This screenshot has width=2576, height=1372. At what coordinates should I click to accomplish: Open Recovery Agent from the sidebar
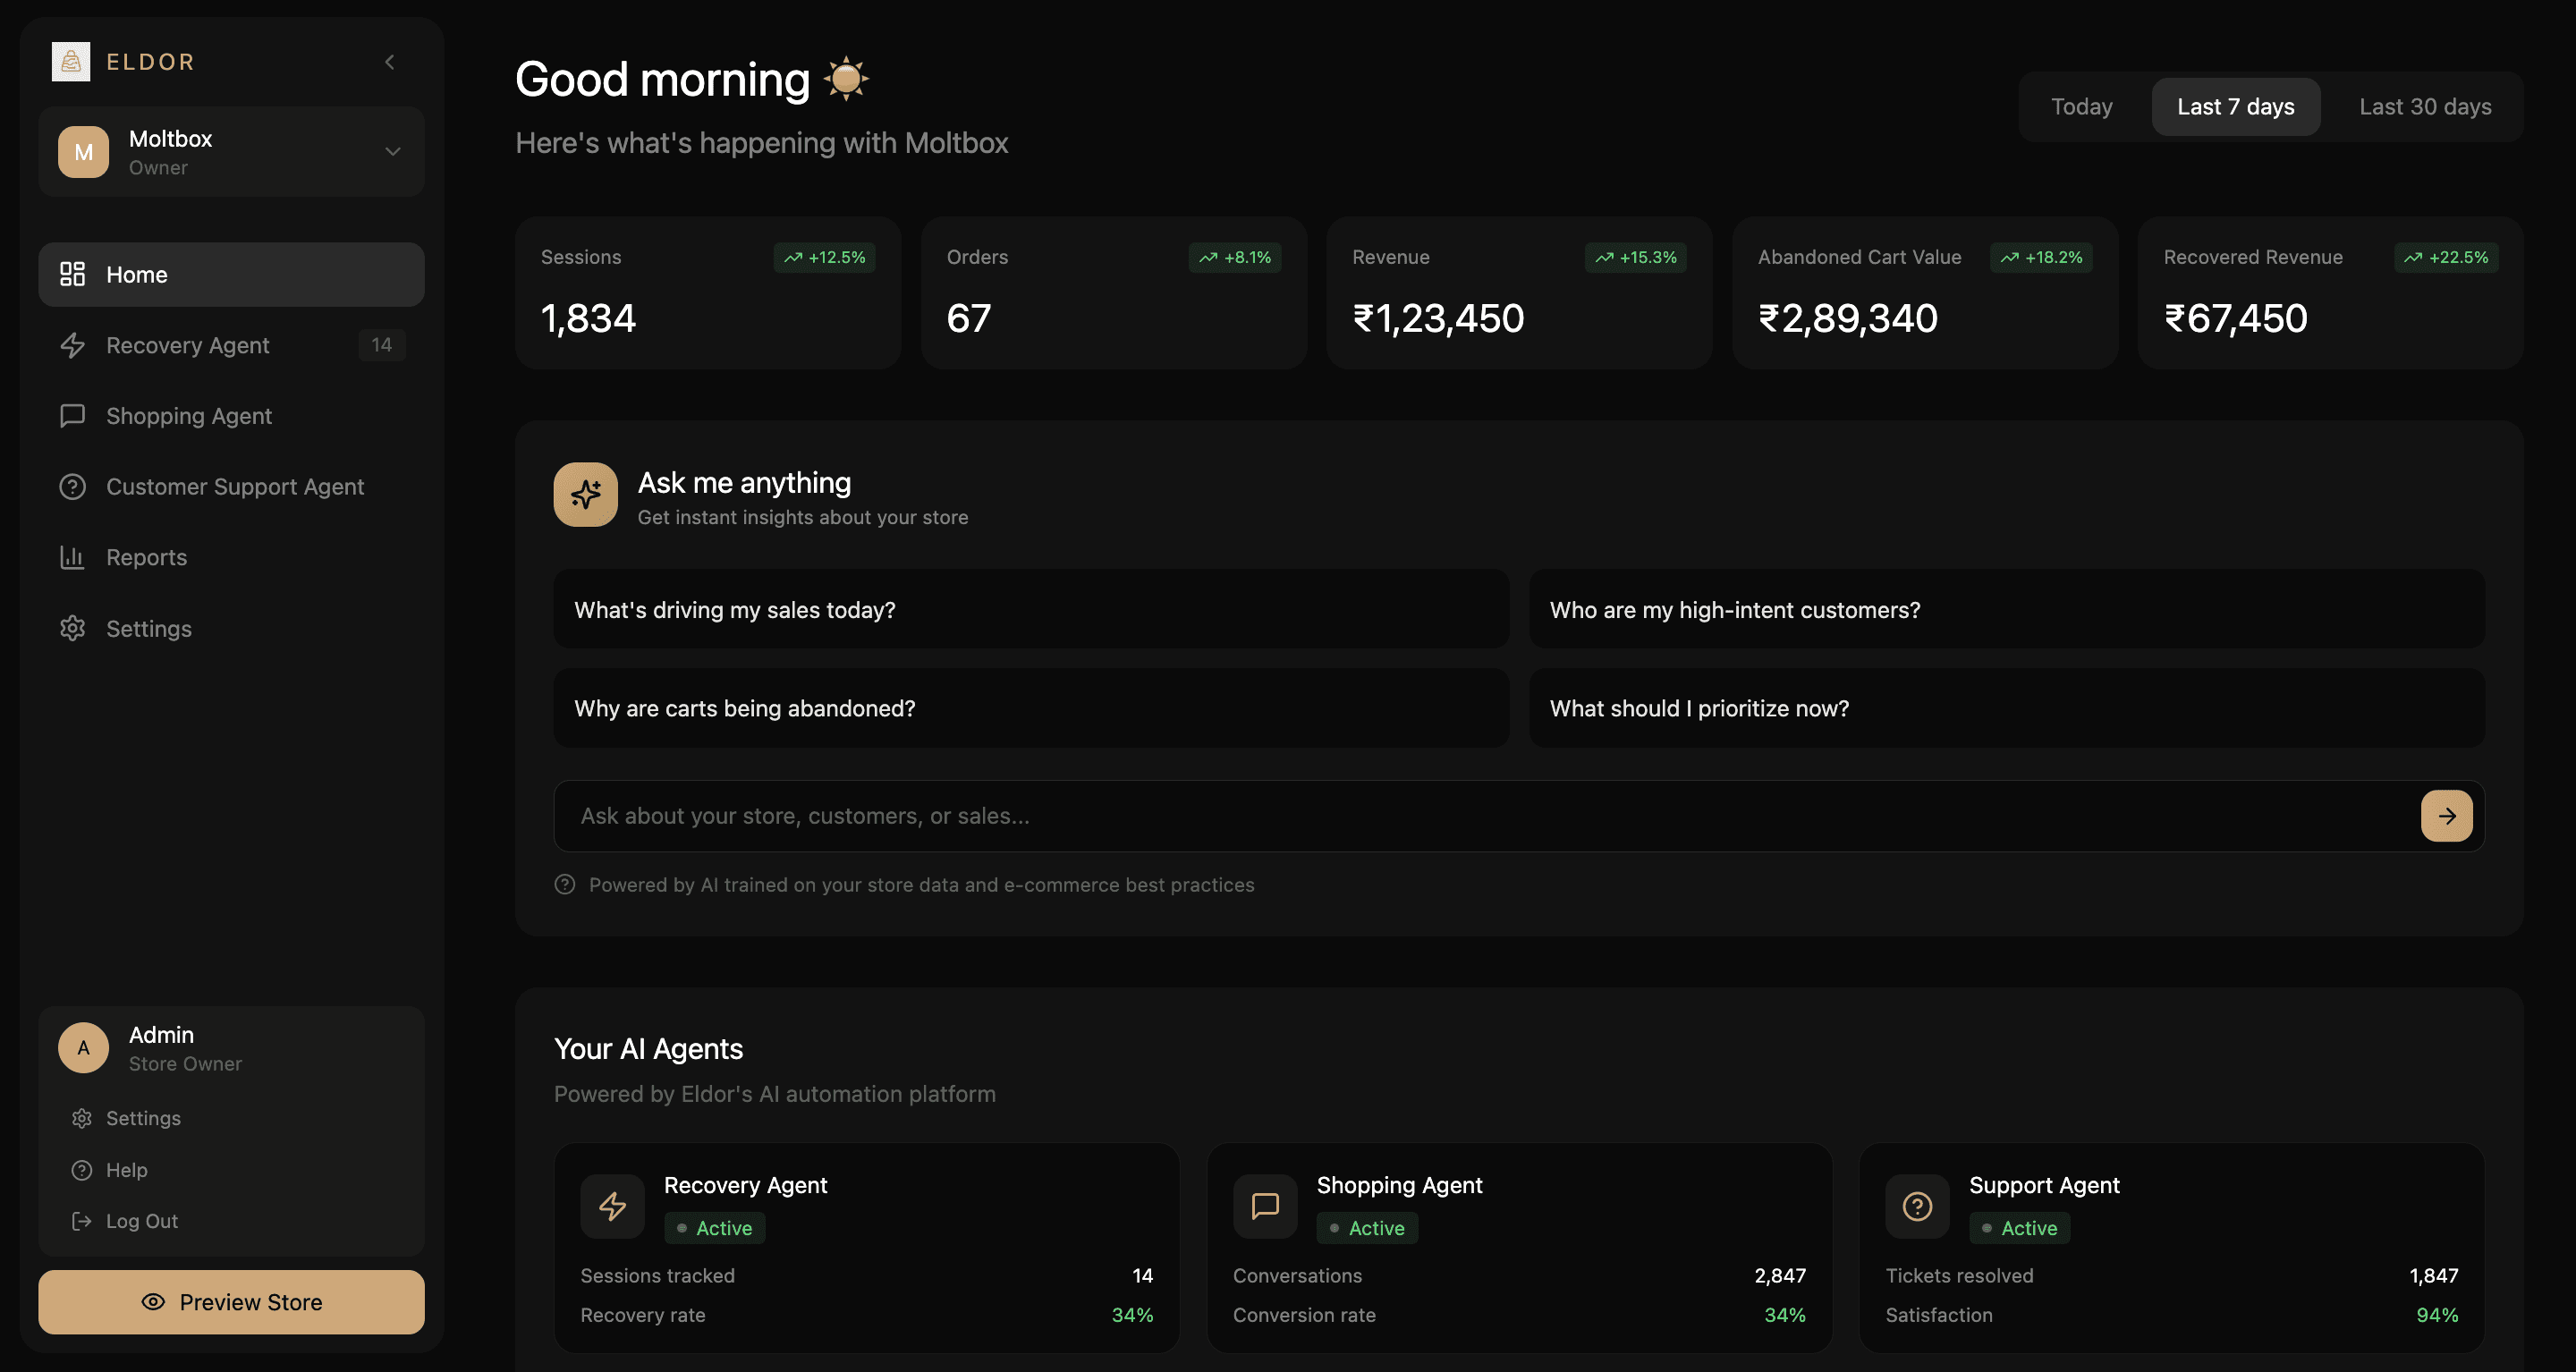[187, 345]
